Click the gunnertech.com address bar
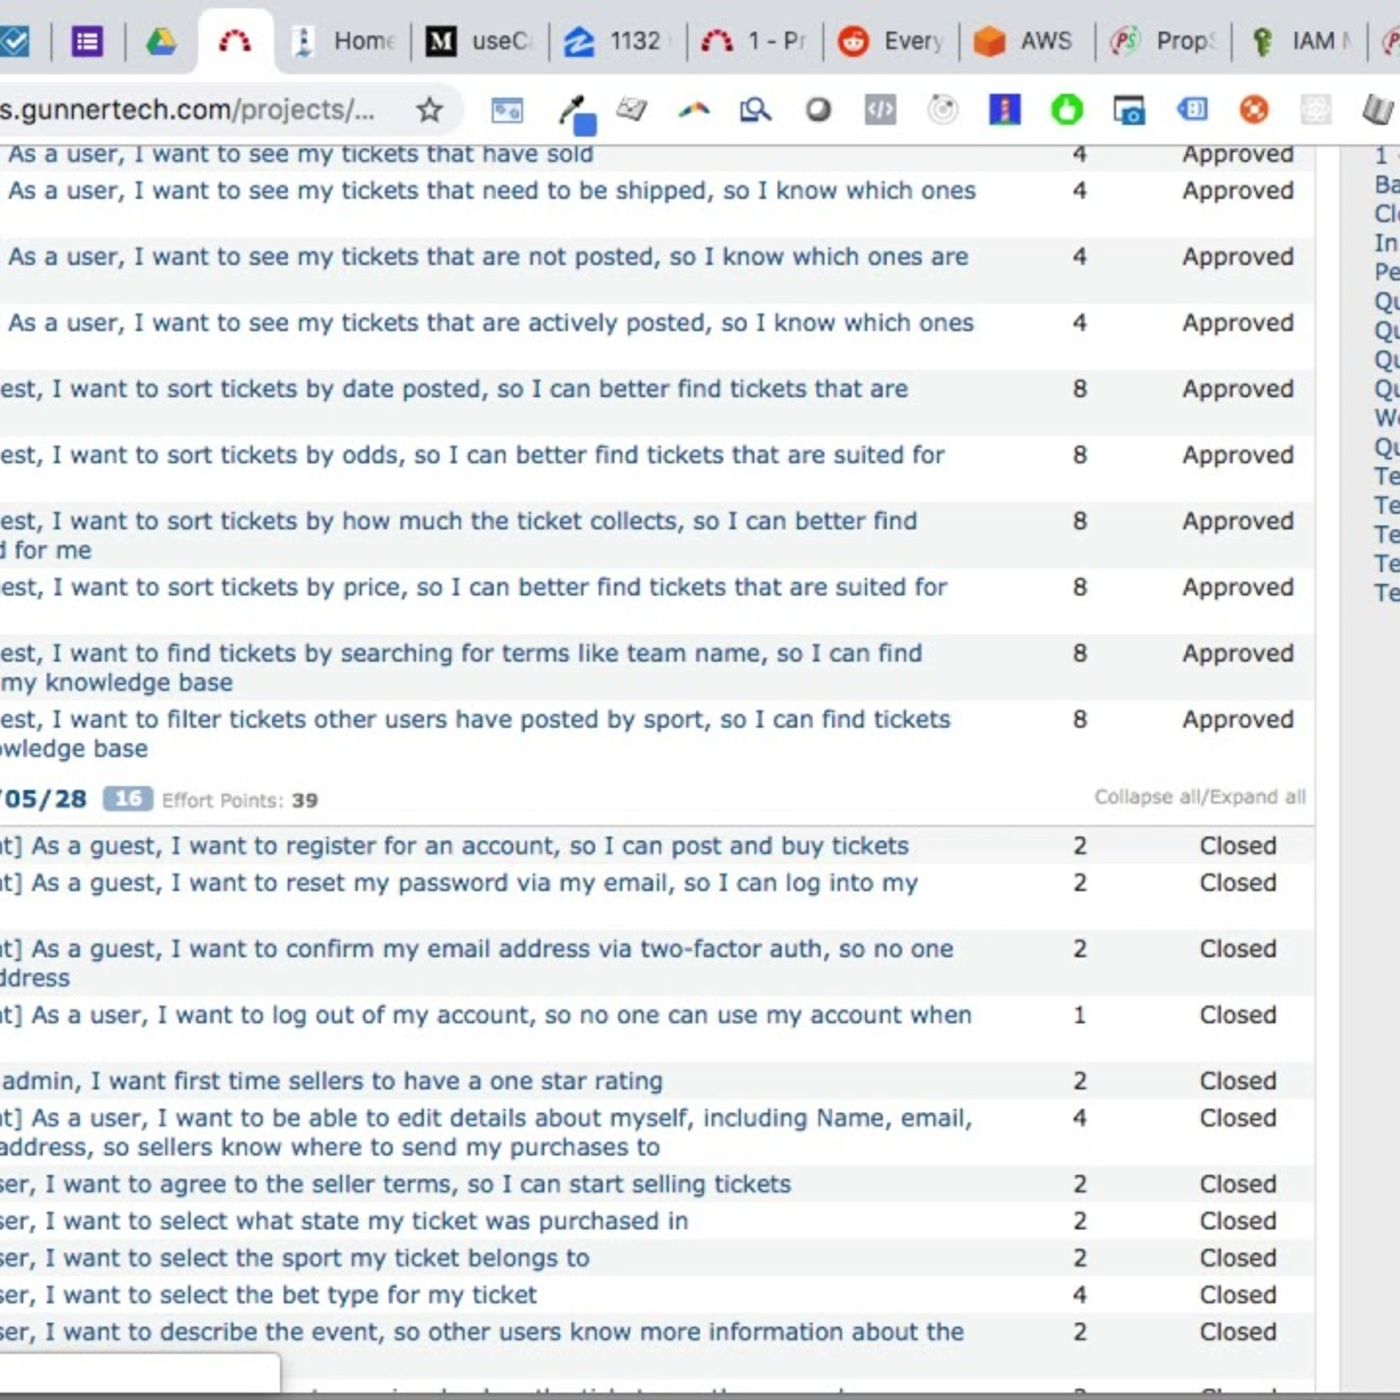 click(190, 109)
